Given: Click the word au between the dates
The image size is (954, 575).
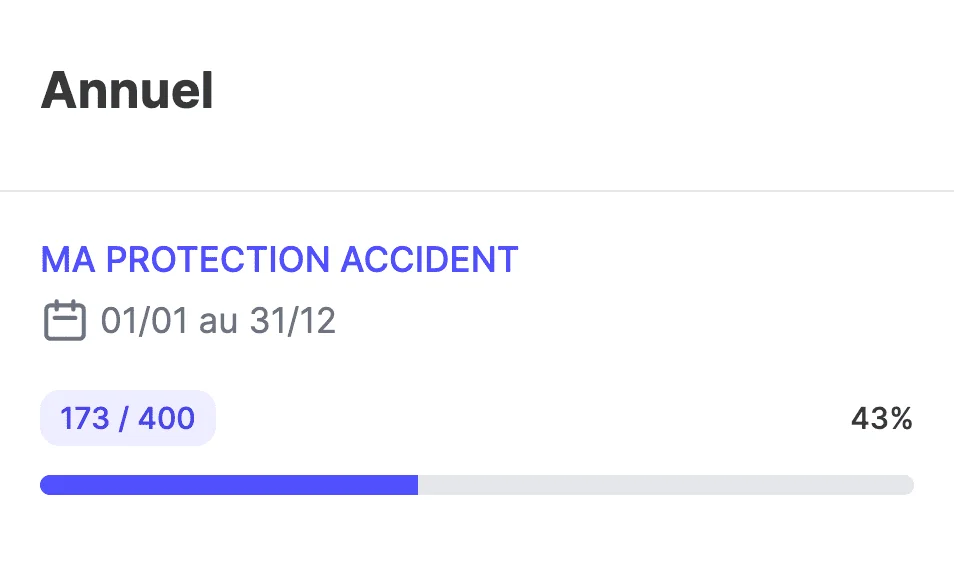Looking at the screenshot, I should pos(218,321).
